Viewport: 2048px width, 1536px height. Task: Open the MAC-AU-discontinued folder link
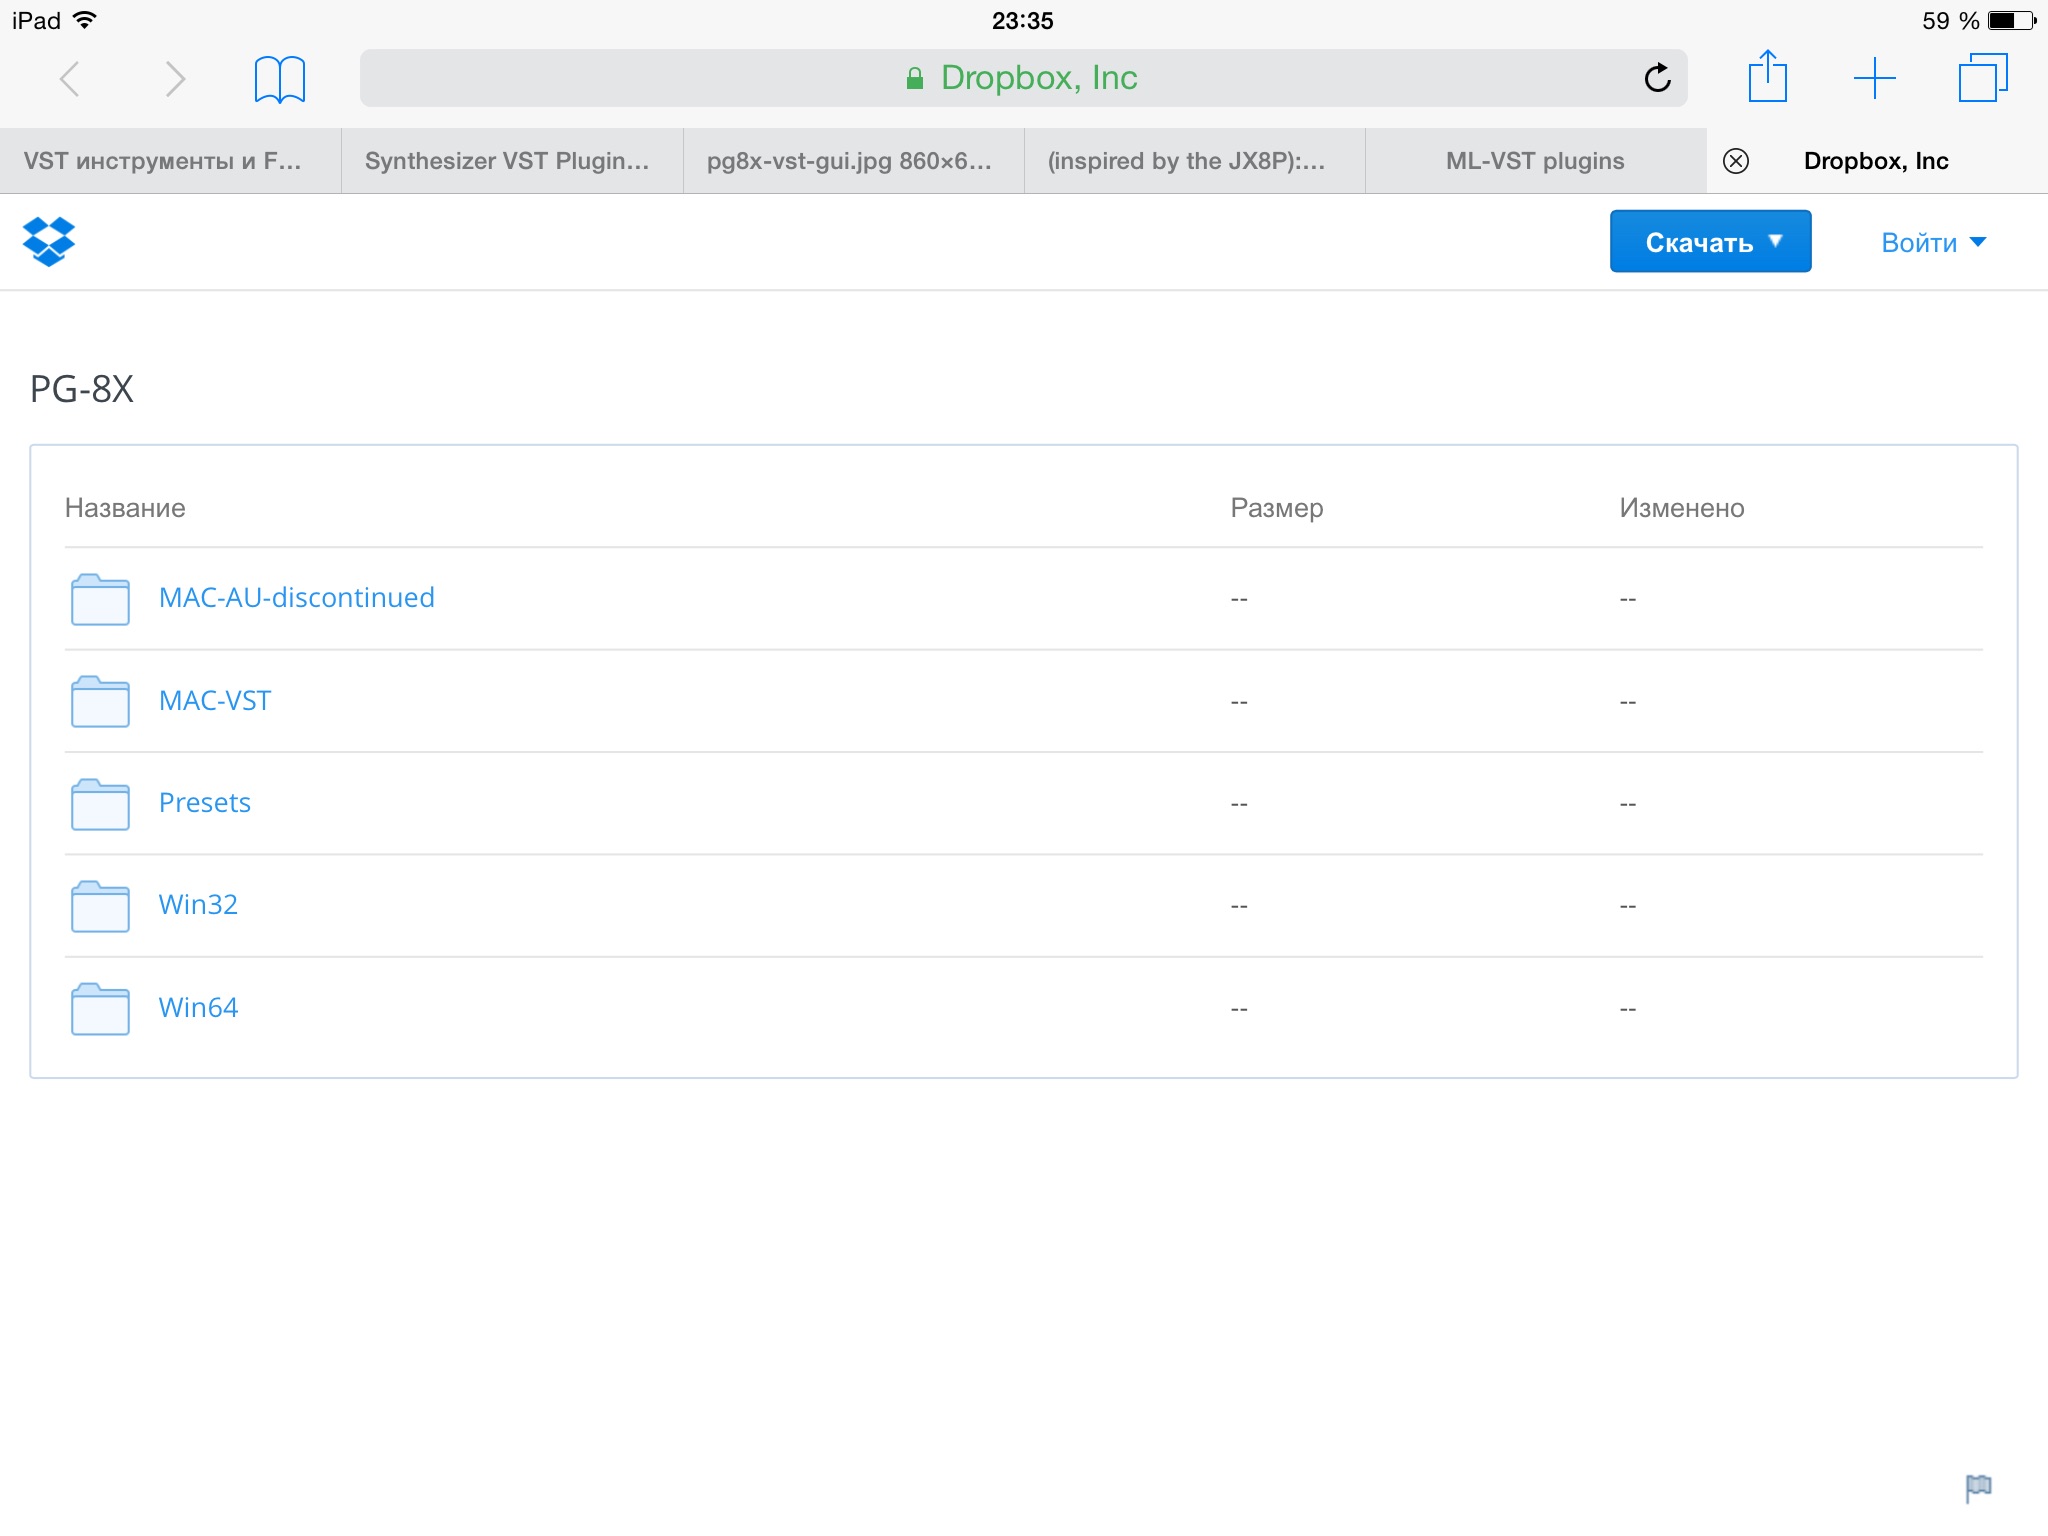tap(296, 598)
